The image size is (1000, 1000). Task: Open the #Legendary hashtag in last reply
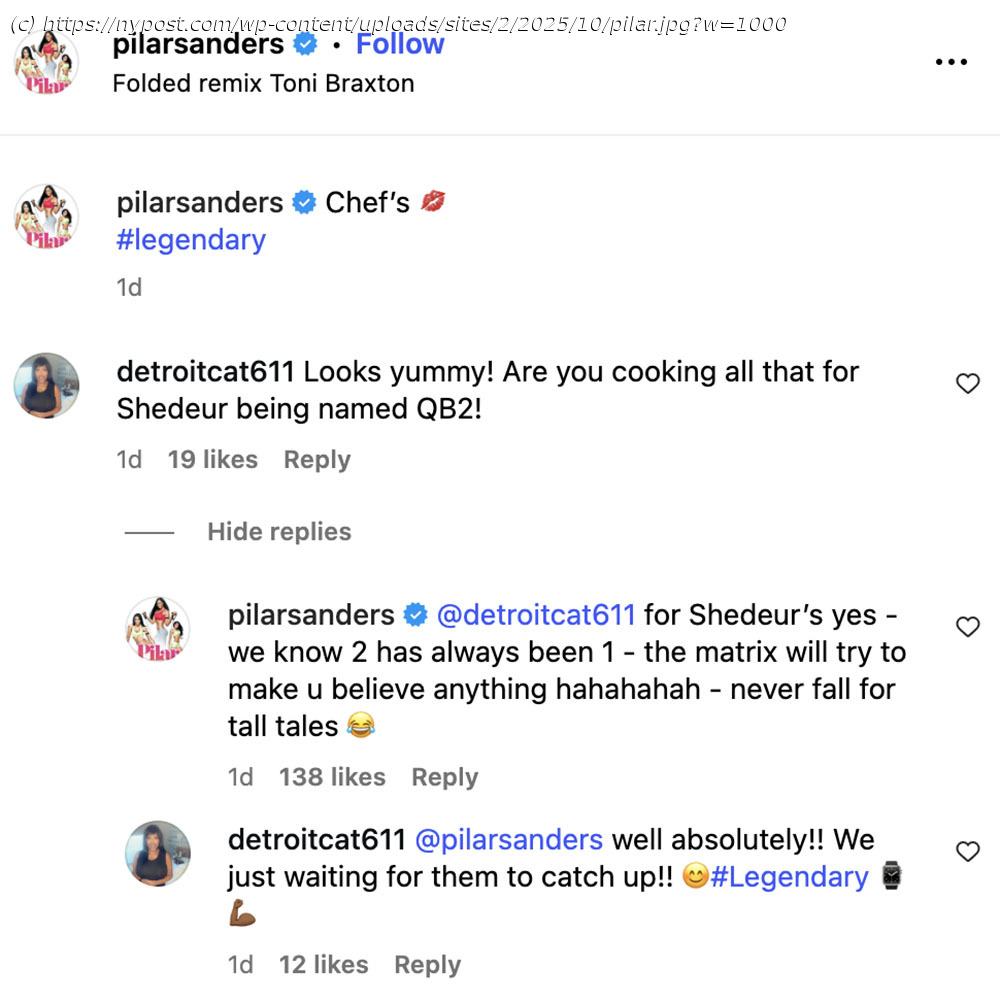[x=789, y=877]
